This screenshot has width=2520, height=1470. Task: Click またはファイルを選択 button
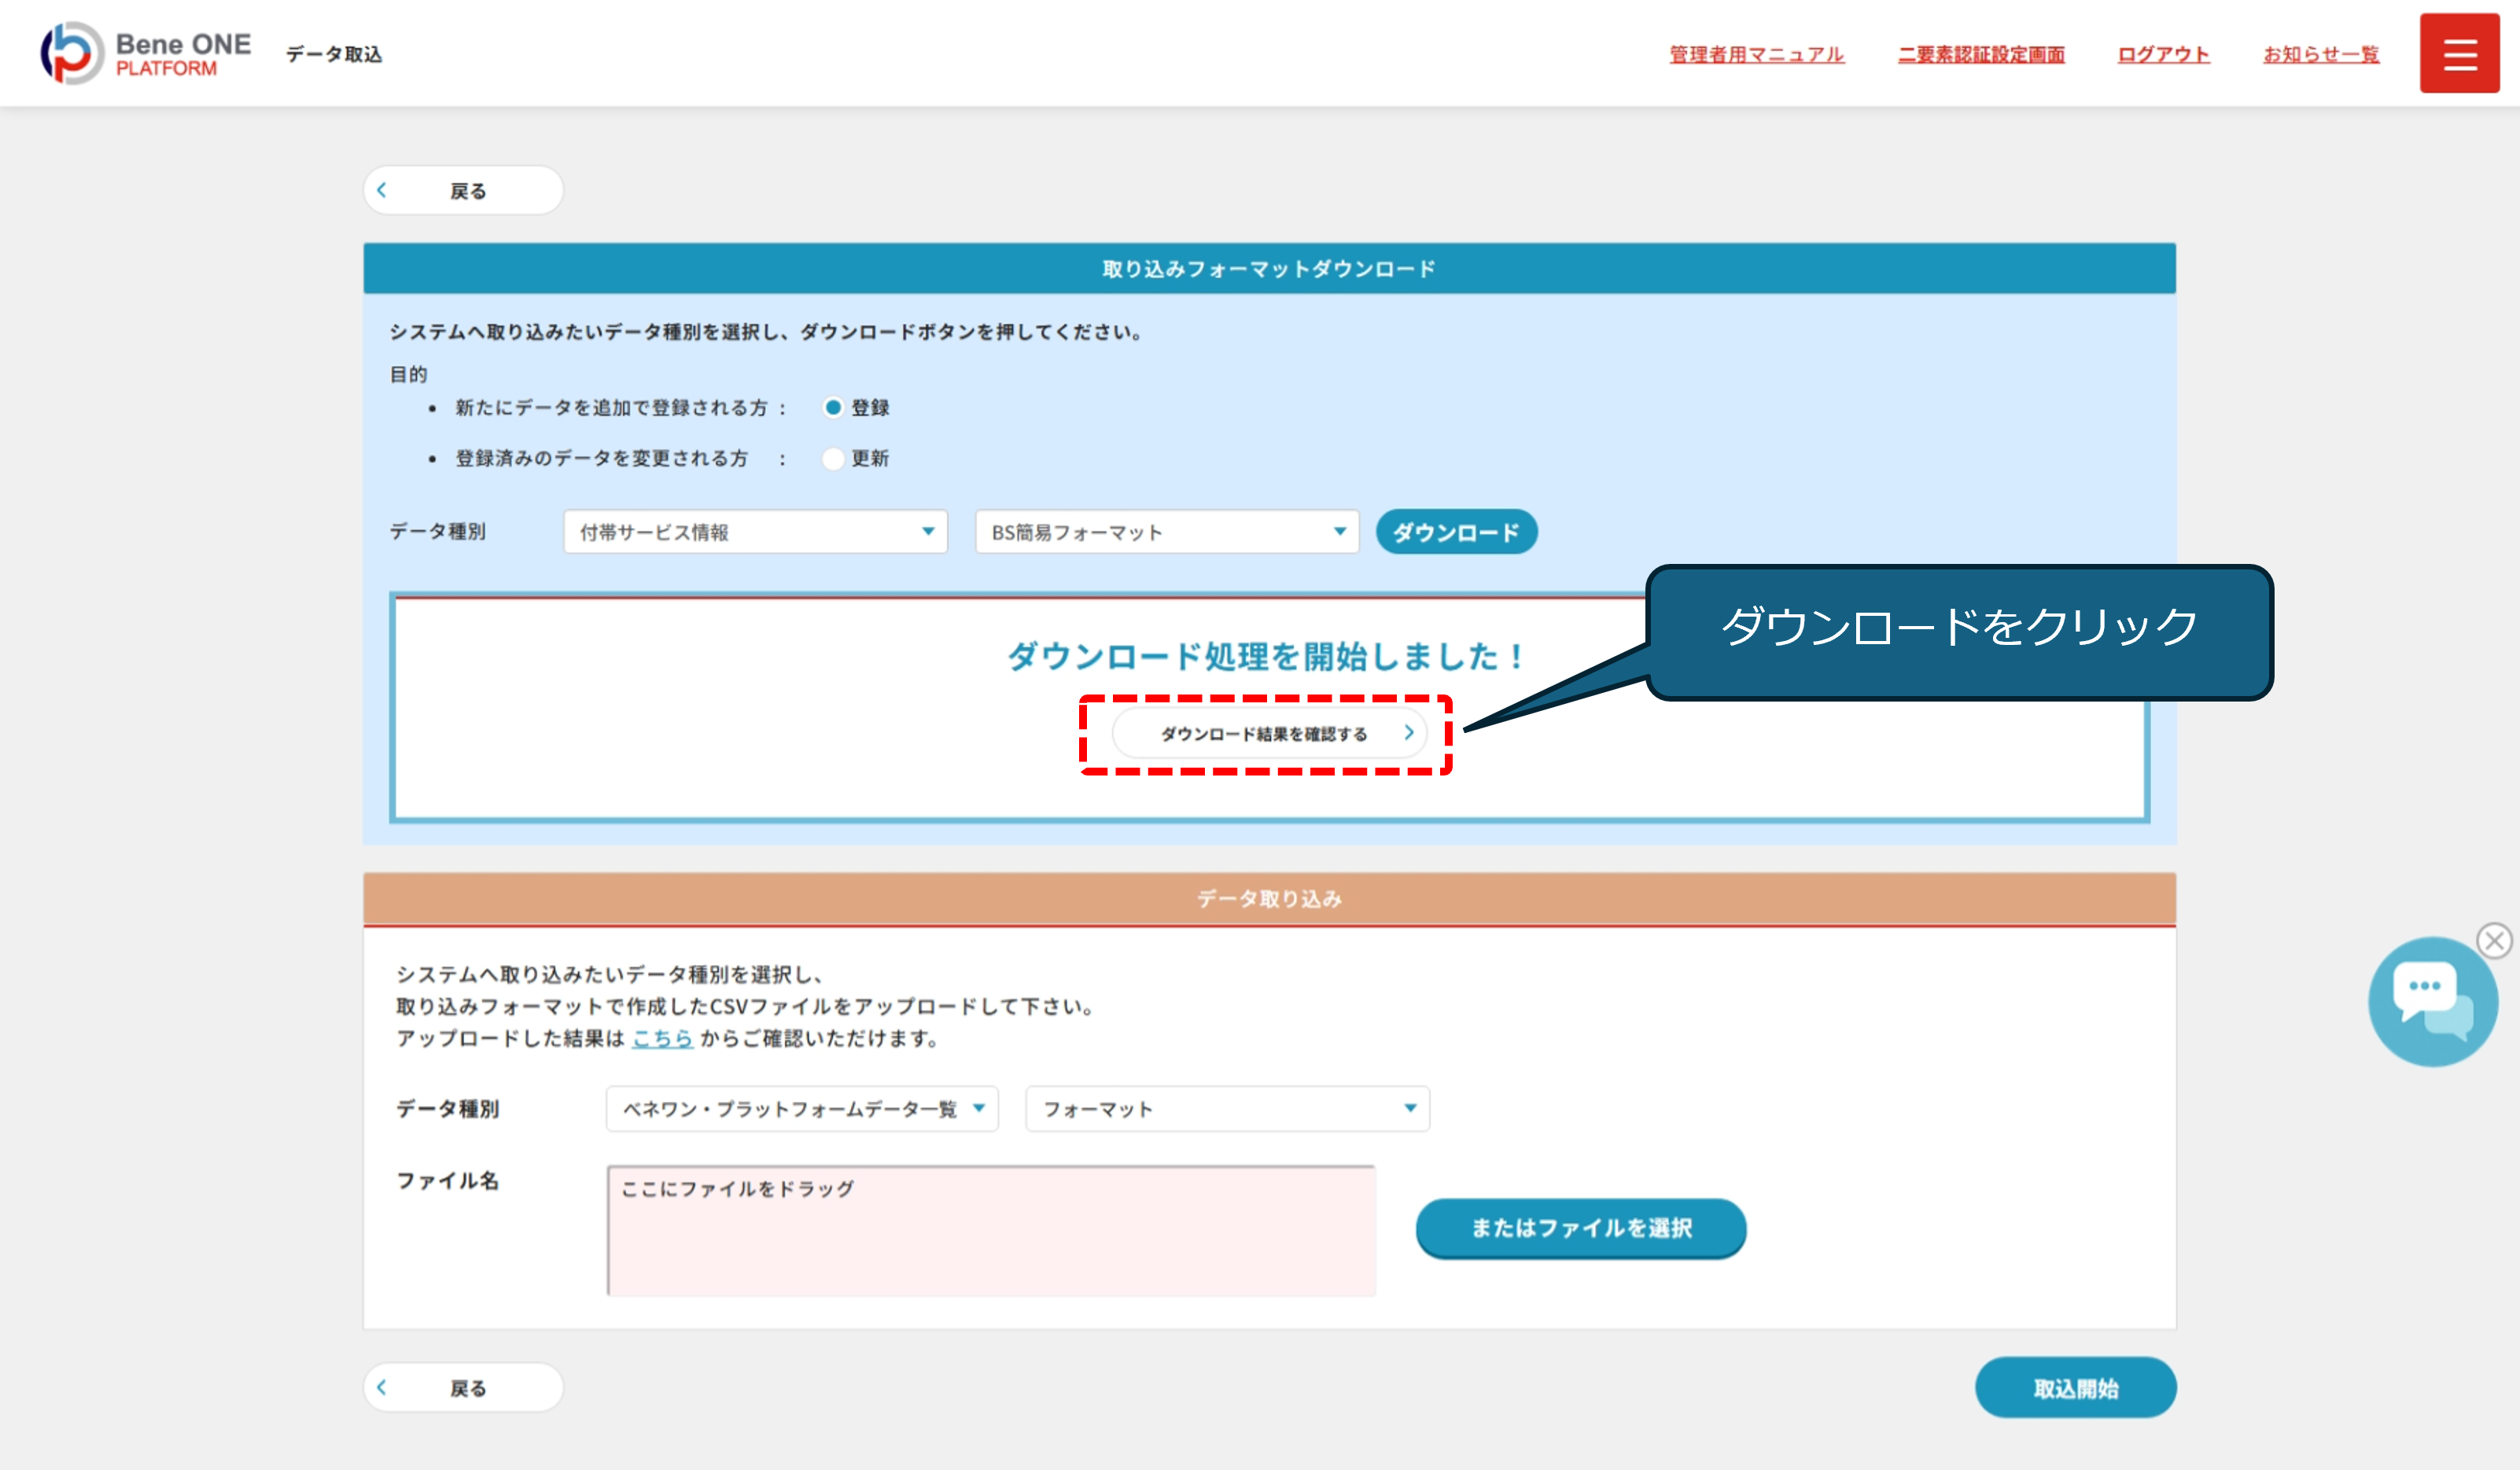[x=1581, y=1228]
